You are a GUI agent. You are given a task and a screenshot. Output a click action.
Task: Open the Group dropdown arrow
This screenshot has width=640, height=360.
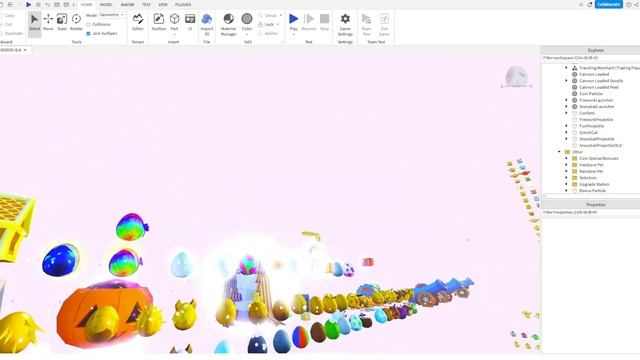click(x=281, y=16)
